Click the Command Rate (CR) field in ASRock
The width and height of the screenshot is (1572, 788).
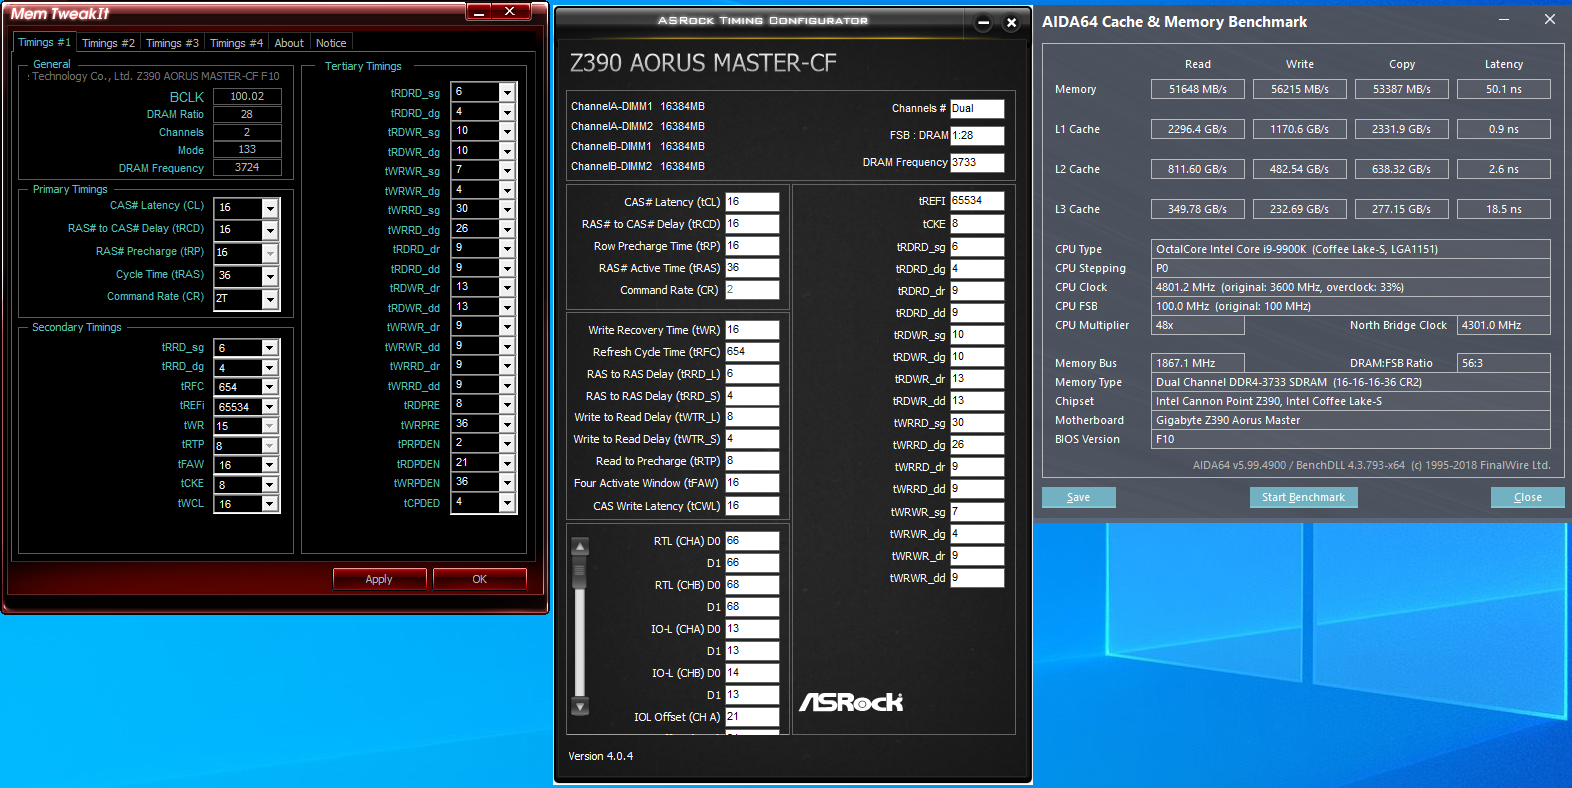tap(752, 290)
